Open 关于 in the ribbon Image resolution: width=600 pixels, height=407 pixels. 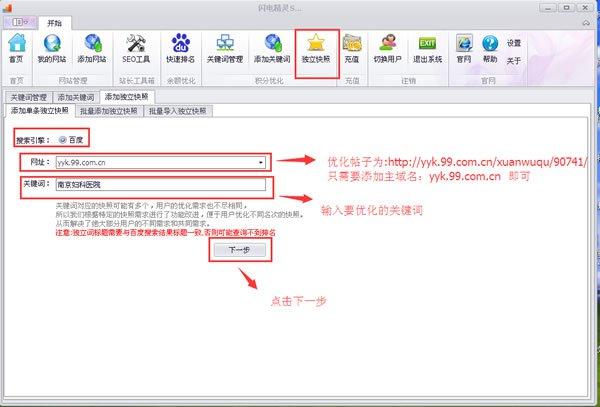tap(514, 61)
